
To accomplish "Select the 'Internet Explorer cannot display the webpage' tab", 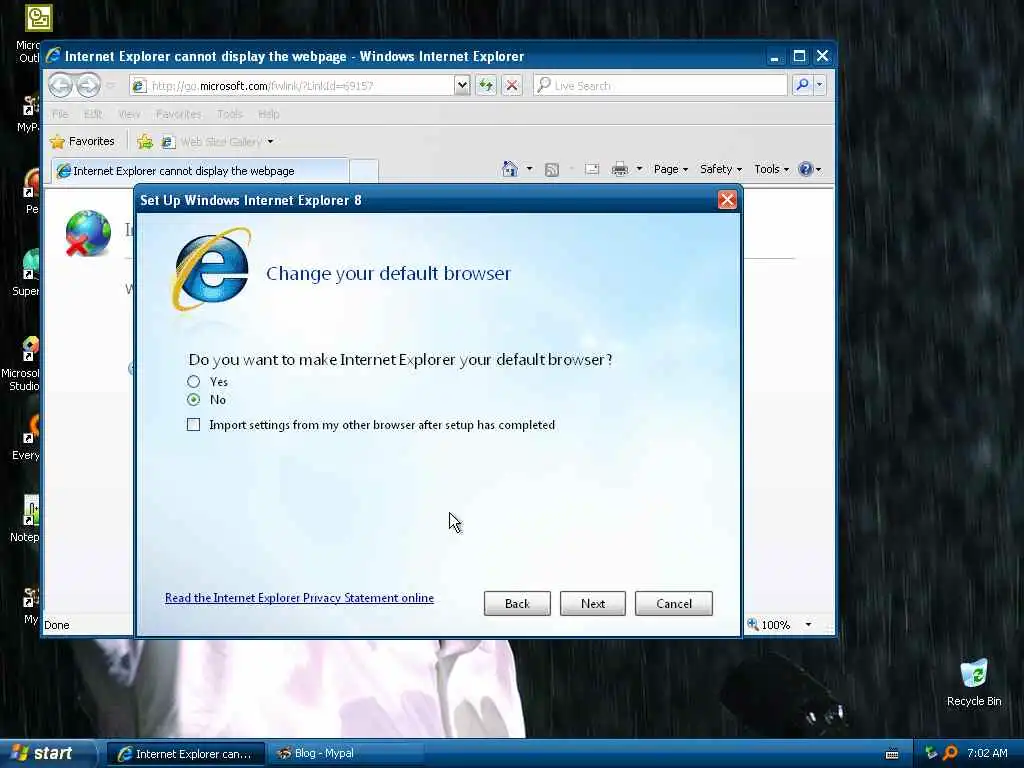I will pos(199,171).
